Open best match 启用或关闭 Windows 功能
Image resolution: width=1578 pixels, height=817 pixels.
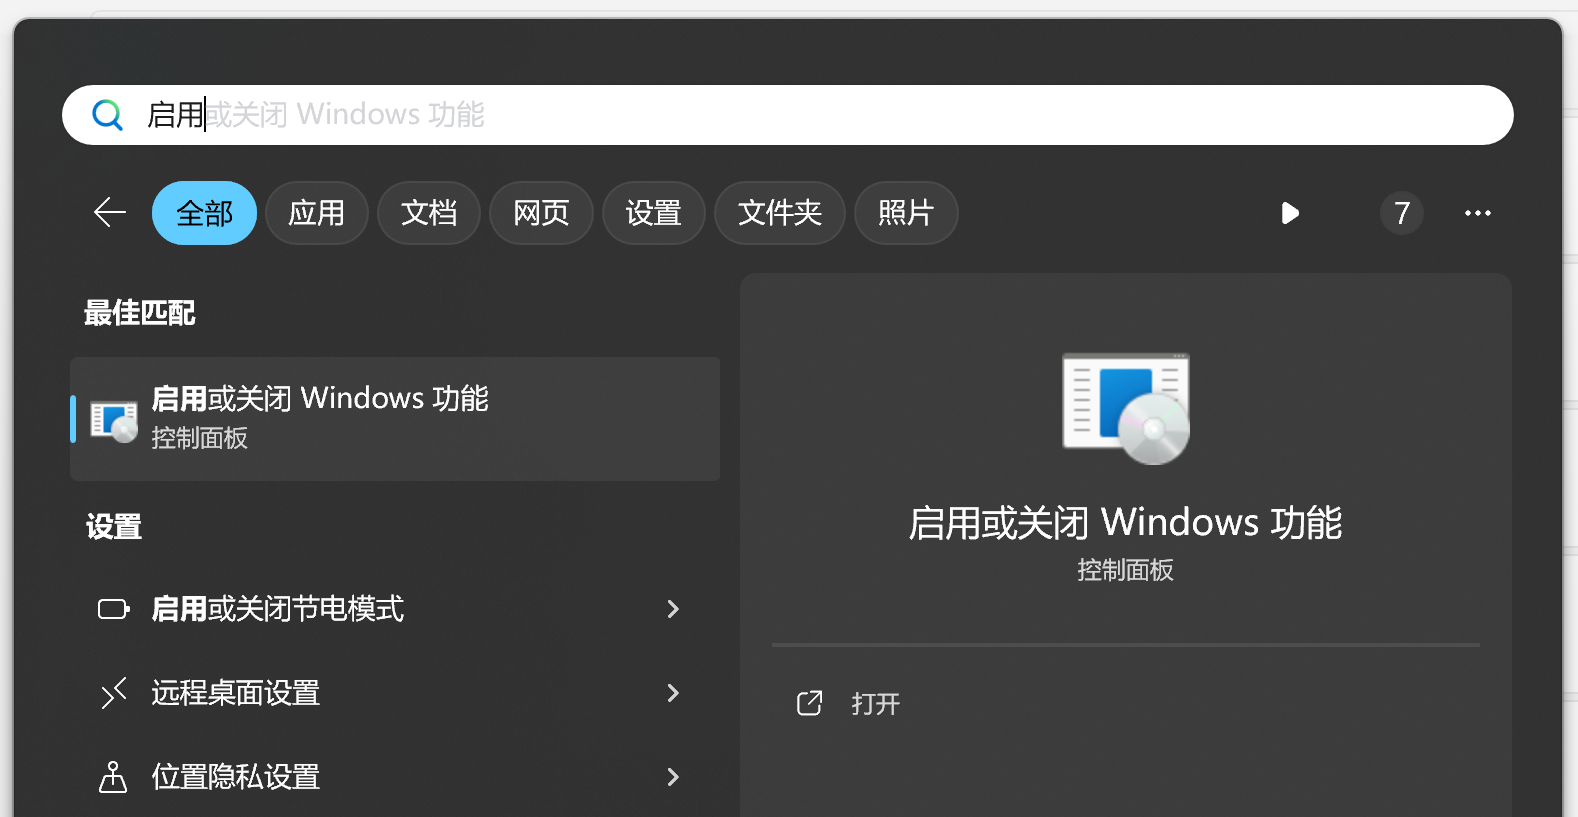coord(395,419)
